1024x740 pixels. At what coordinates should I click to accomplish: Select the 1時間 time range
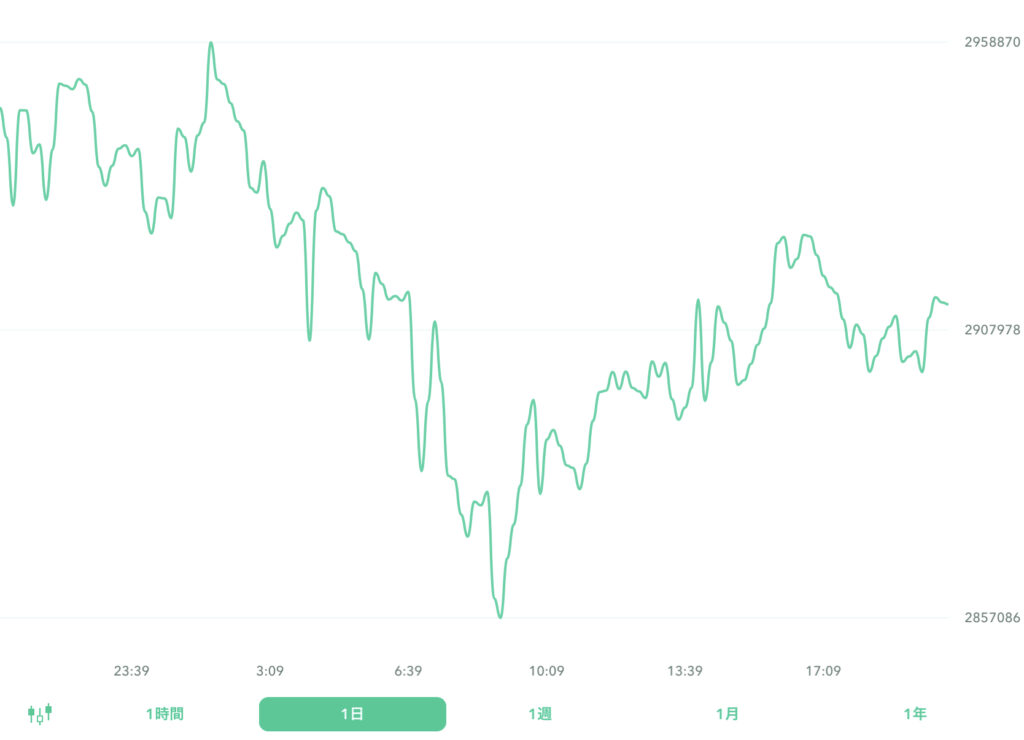click(x=165, y=714)
